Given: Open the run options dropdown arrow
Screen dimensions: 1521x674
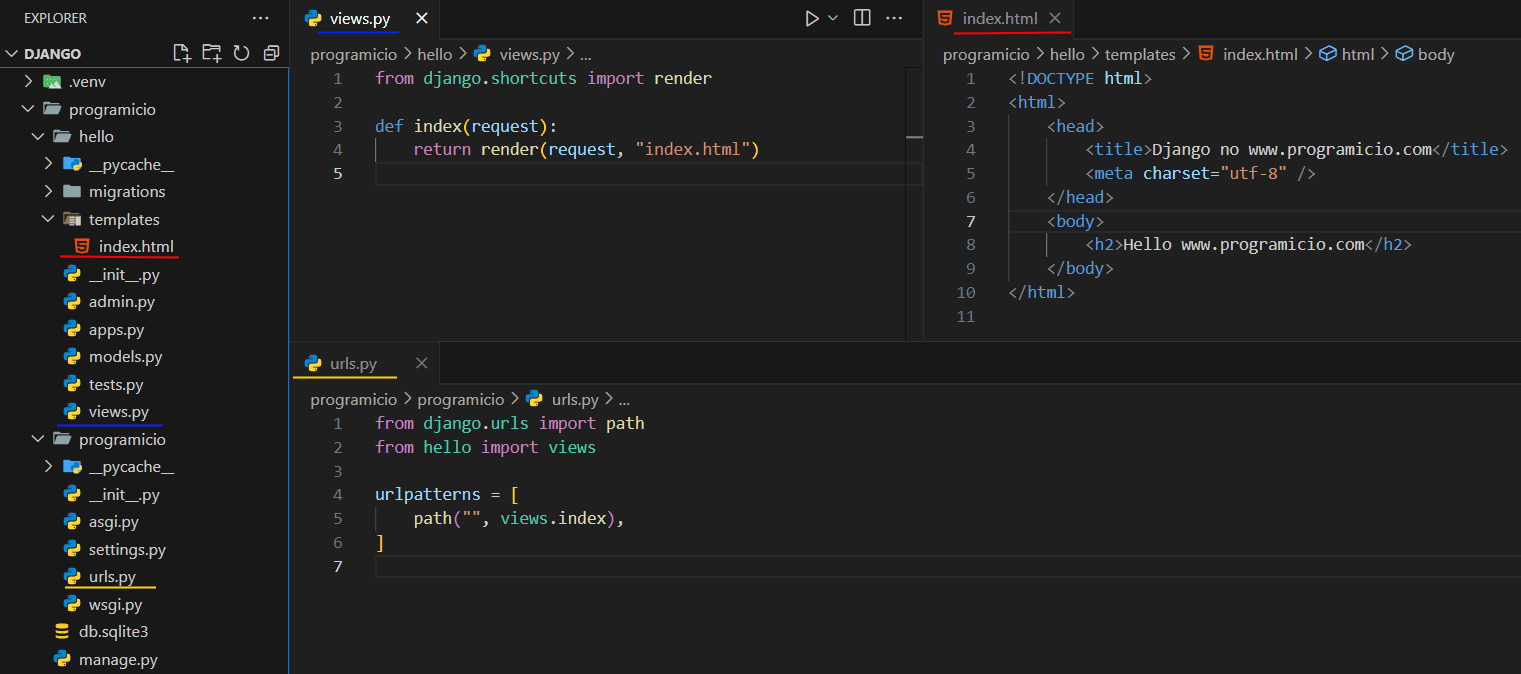Looking at the screenshot, I should 833,18.
